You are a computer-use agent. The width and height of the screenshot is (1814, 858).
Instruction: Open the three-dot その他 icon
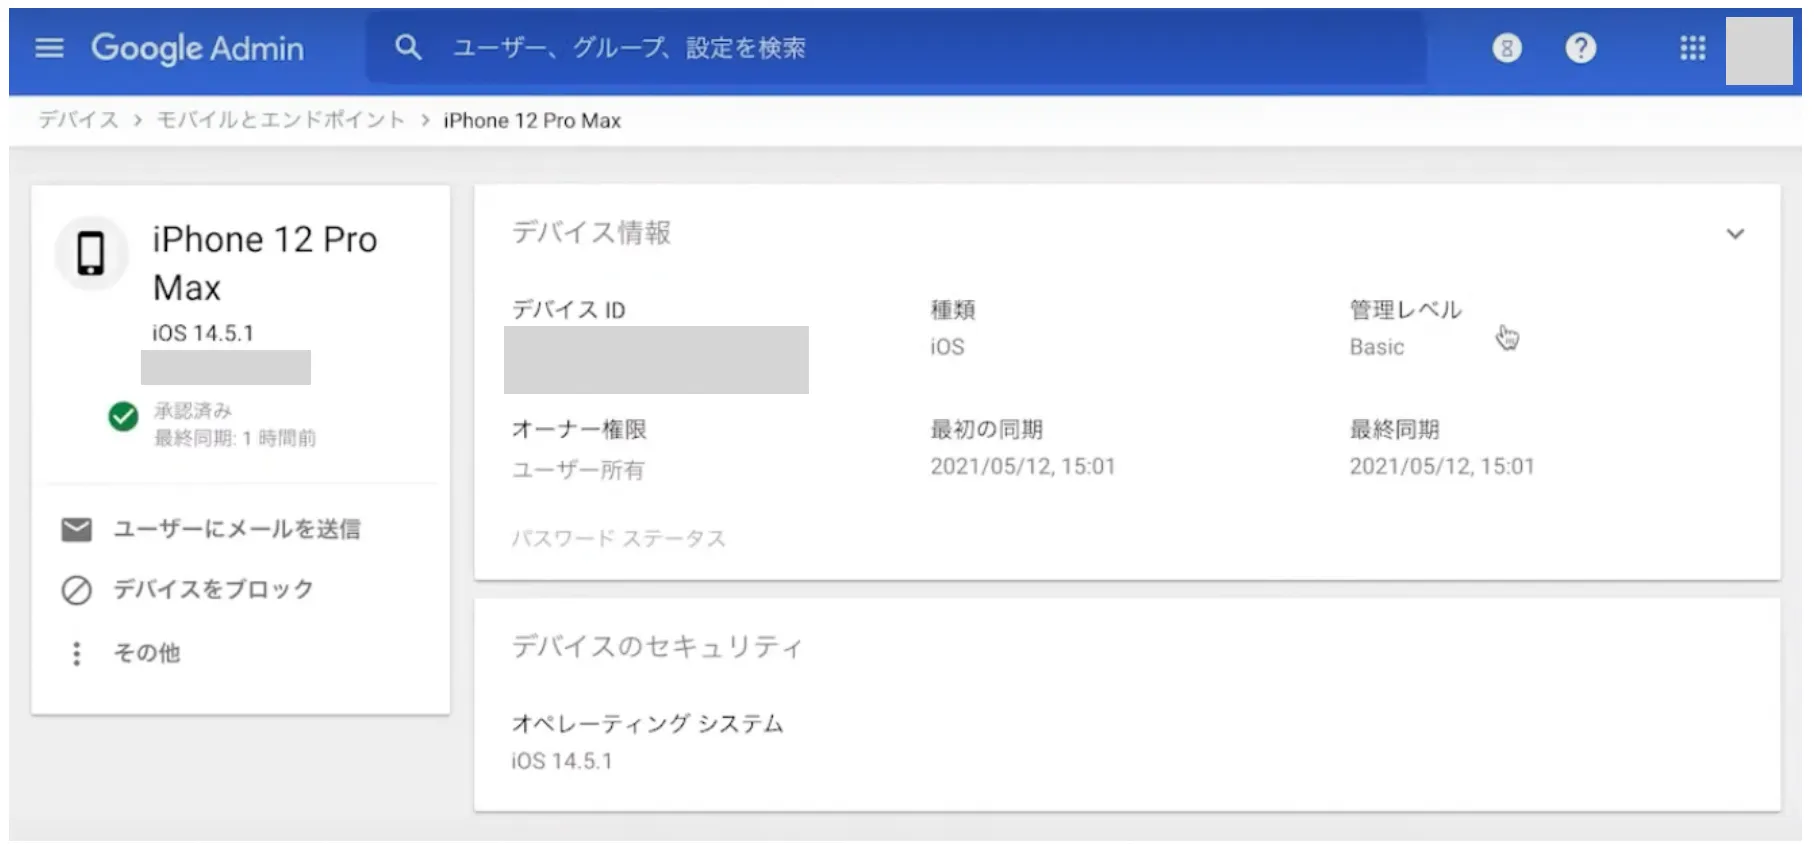[x=77, y=653]
